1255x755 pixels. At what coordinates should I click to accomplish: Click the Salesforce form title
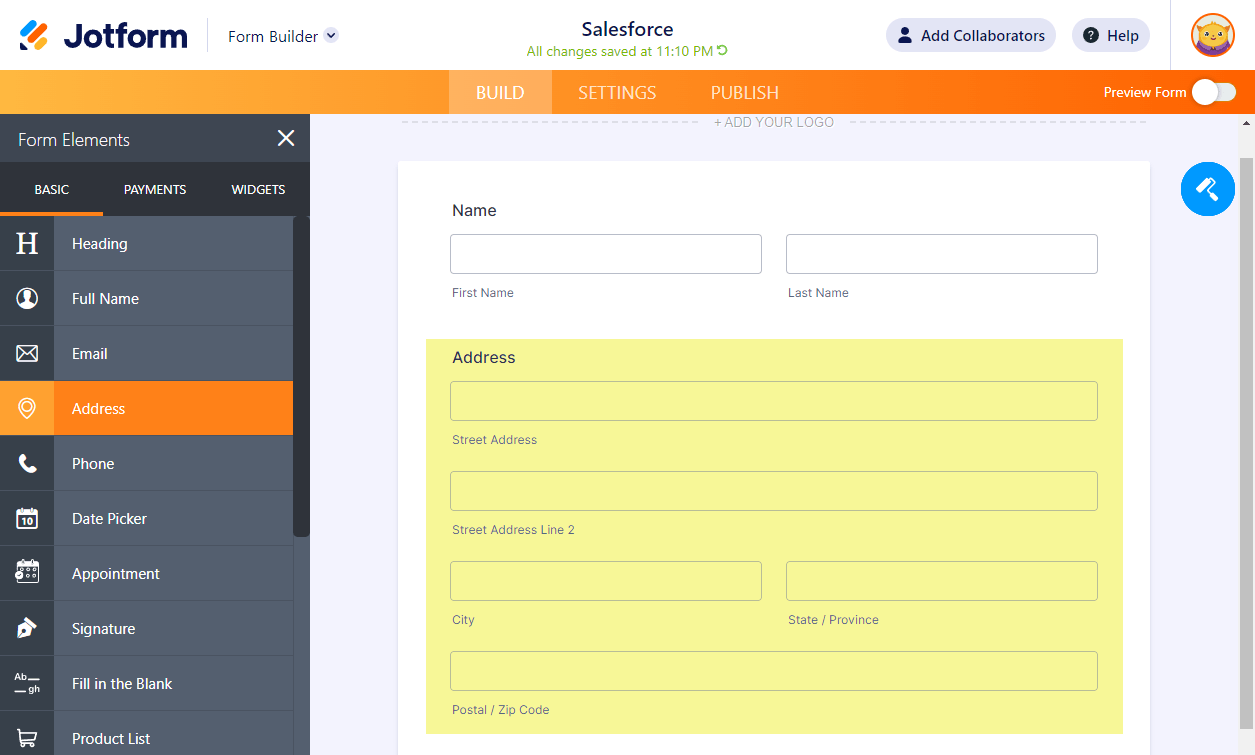[x=627, y=29]
